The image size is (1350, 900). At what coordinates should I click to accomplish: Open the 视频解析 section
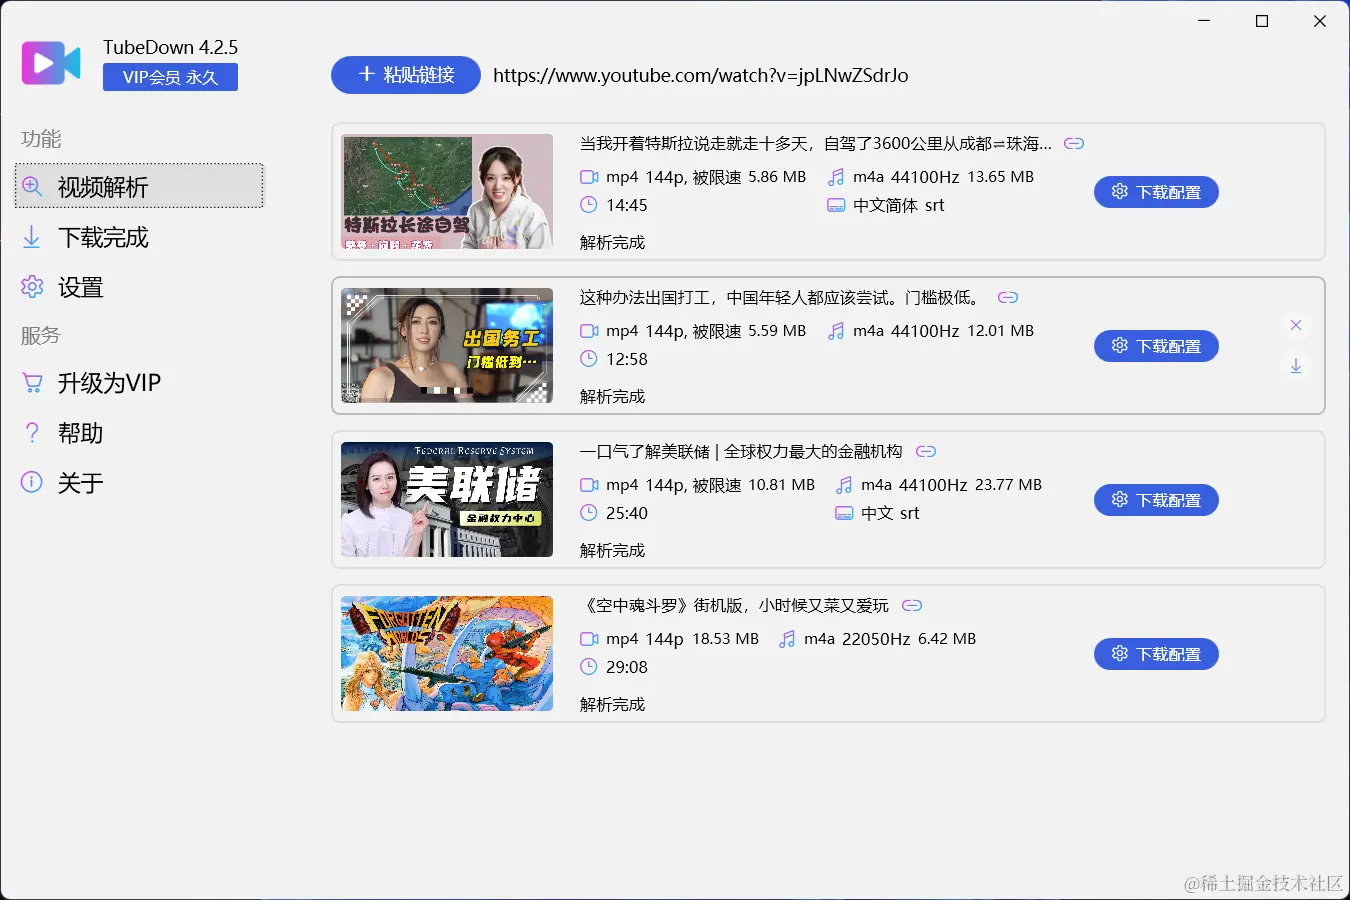pos(139,186)
